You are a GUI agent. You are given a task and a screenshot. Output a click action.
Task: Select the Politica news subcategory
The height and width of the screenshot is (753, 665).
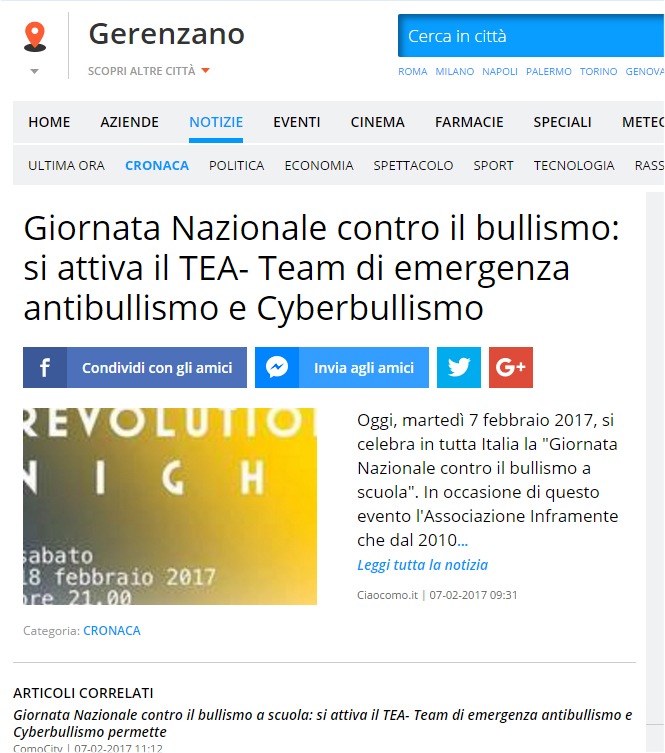click(x=236, y=166)
